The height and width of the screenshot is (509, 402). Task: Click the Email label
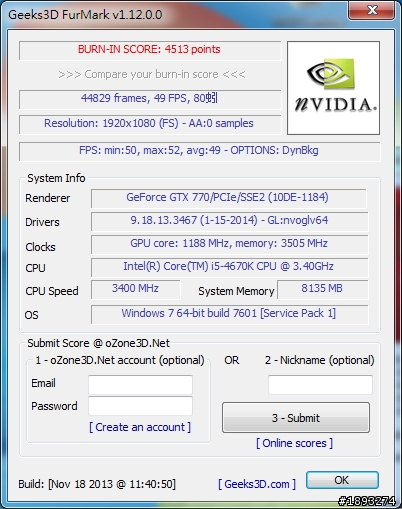pyautogui.click(x=43, y=383)
